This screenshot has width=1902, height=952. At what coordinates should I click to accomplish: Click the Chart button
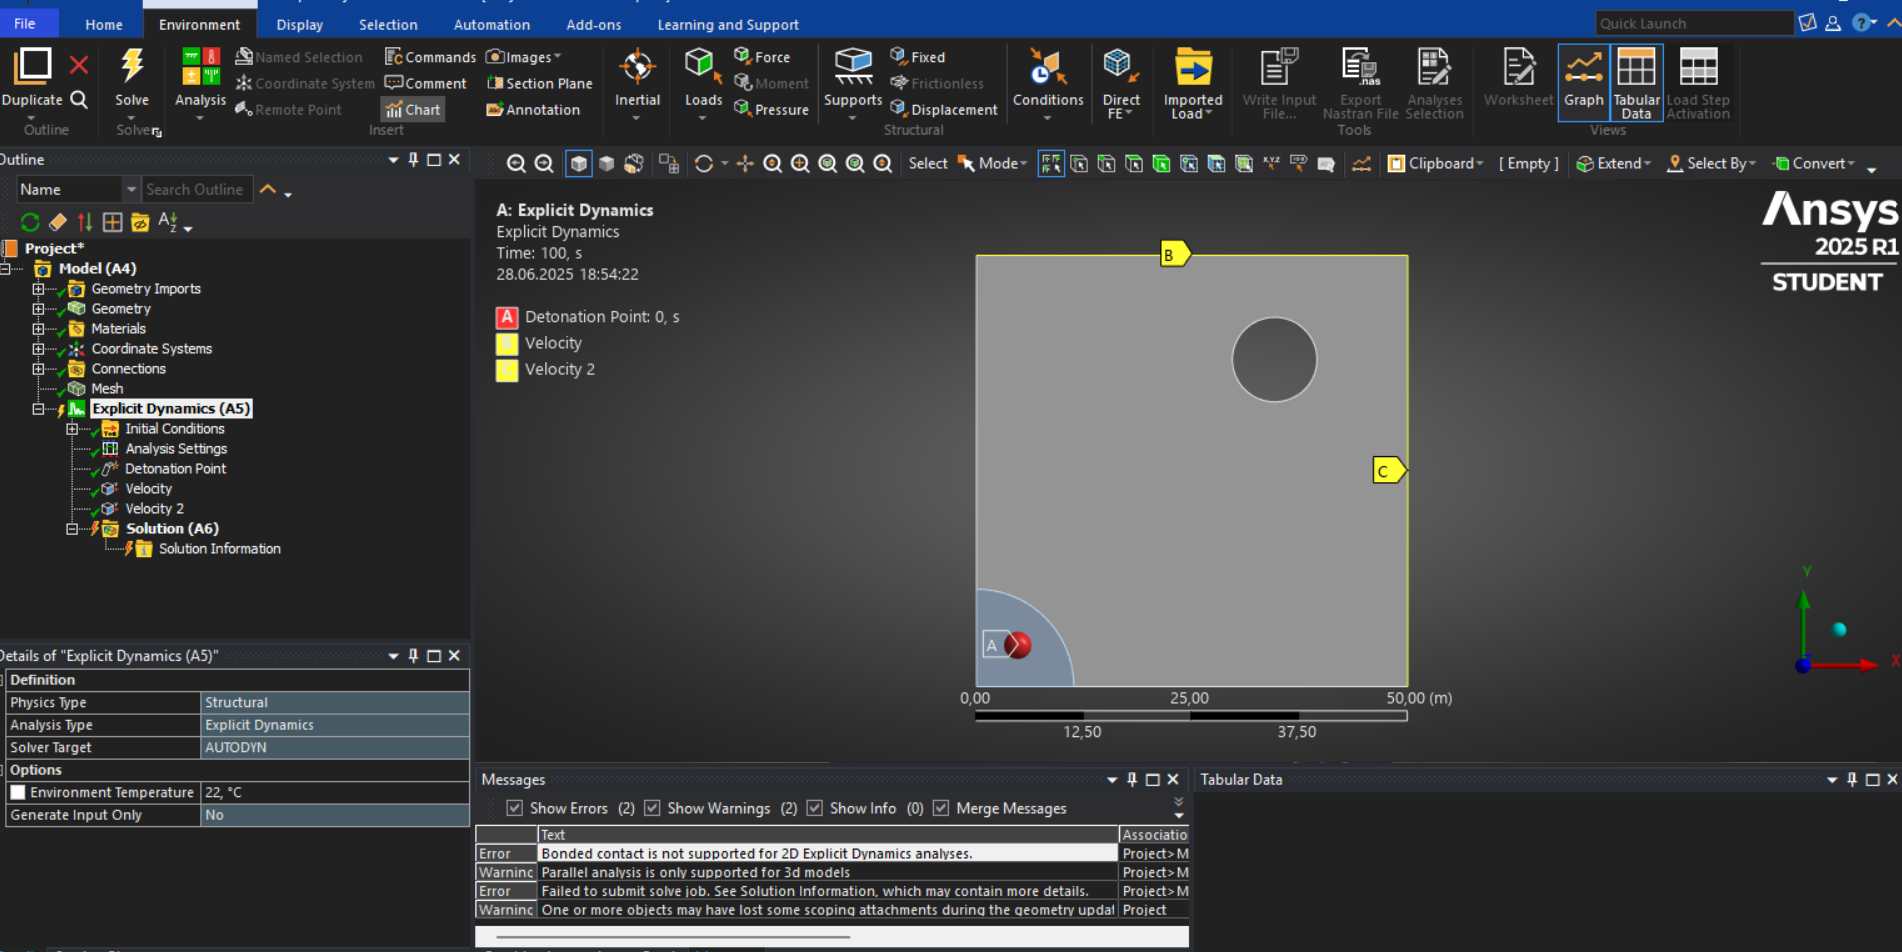coord(413,109)
